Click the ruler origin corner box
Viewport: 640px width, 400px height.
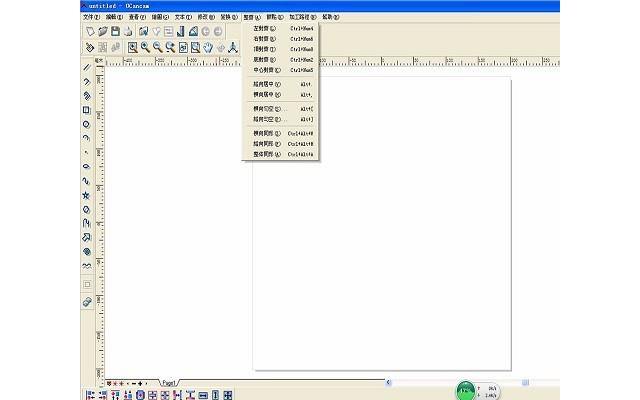click(99, 61)
